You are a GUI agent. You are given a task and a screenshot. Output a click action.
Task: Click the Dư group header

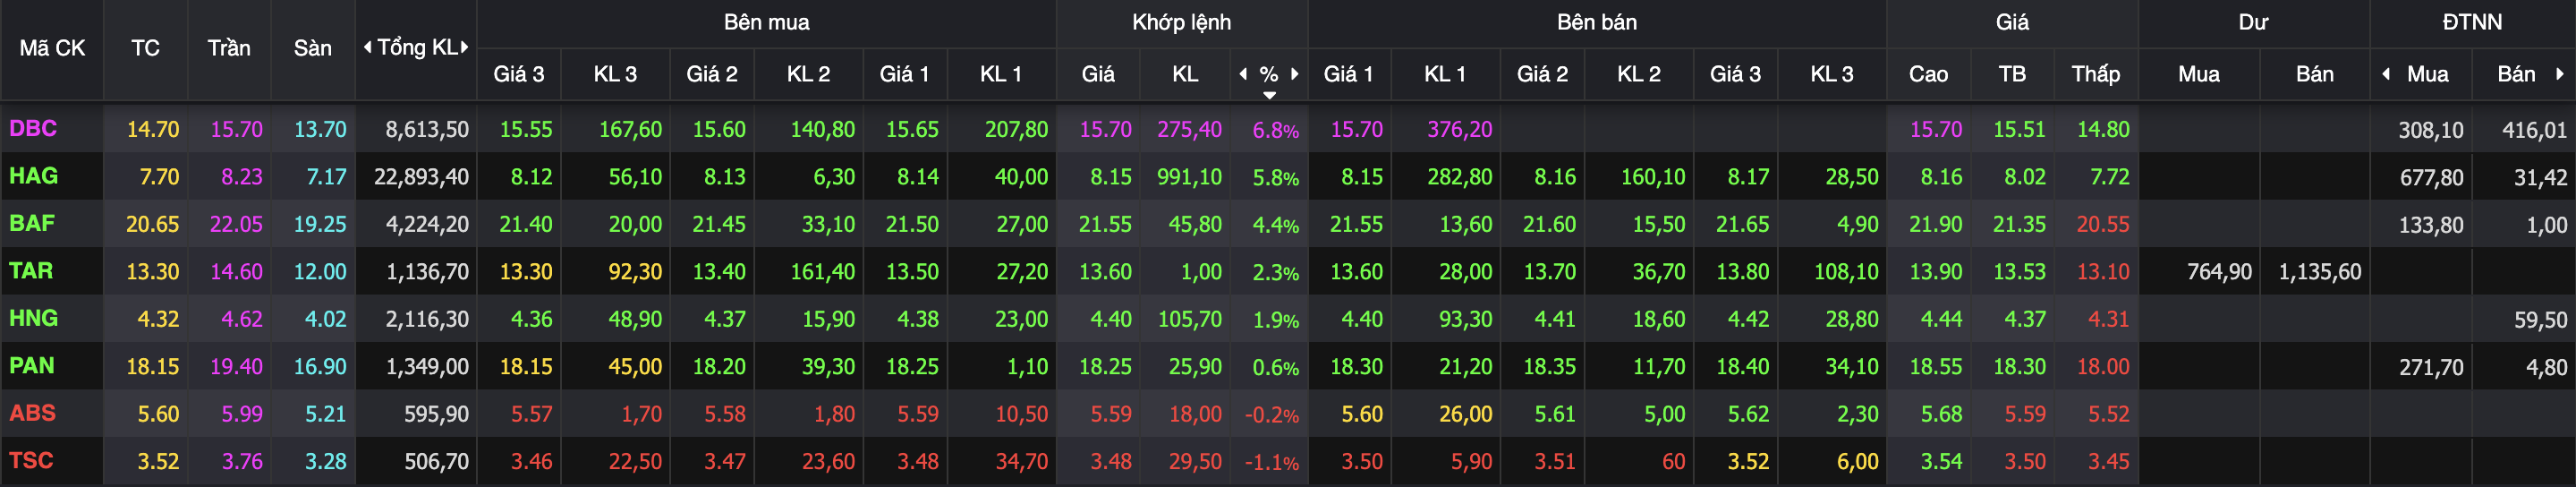(x=2253, y=22)
